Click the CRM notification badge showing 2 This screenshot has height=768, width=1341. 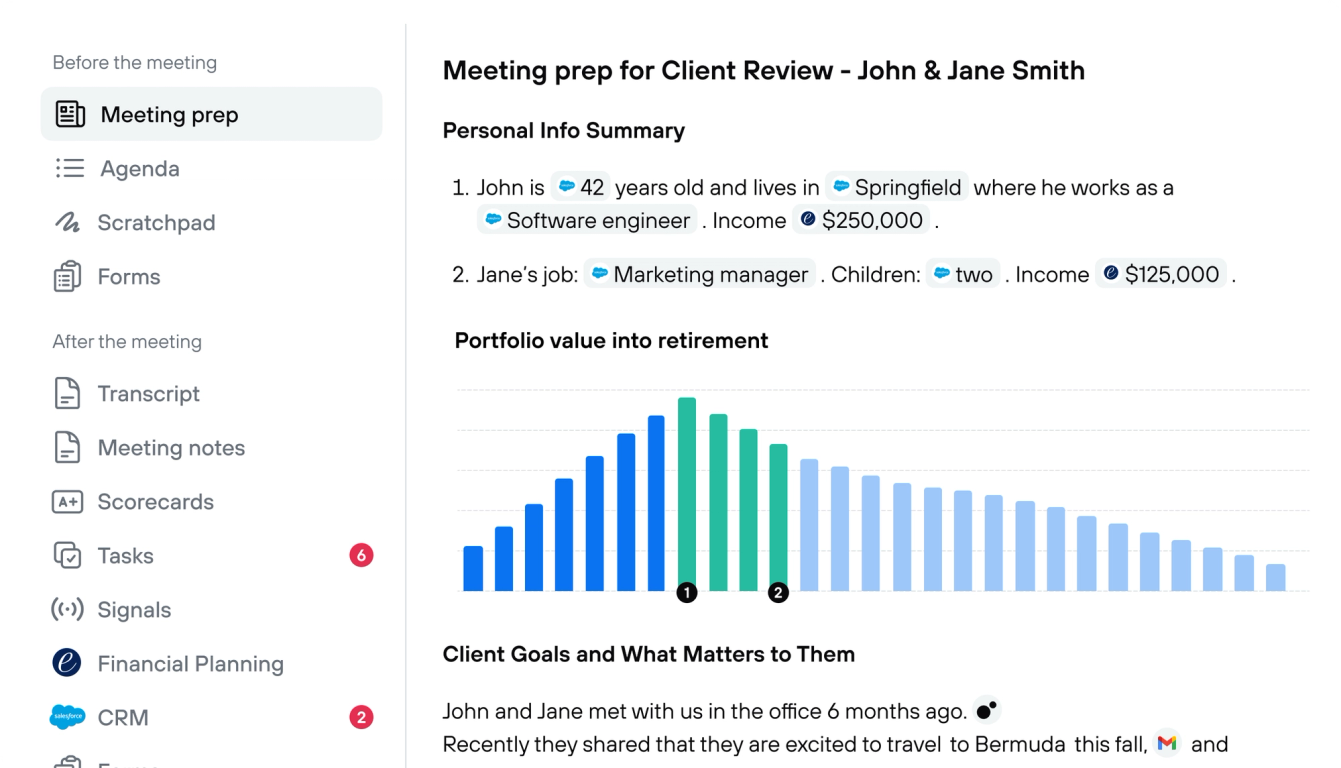coord(361,717)
